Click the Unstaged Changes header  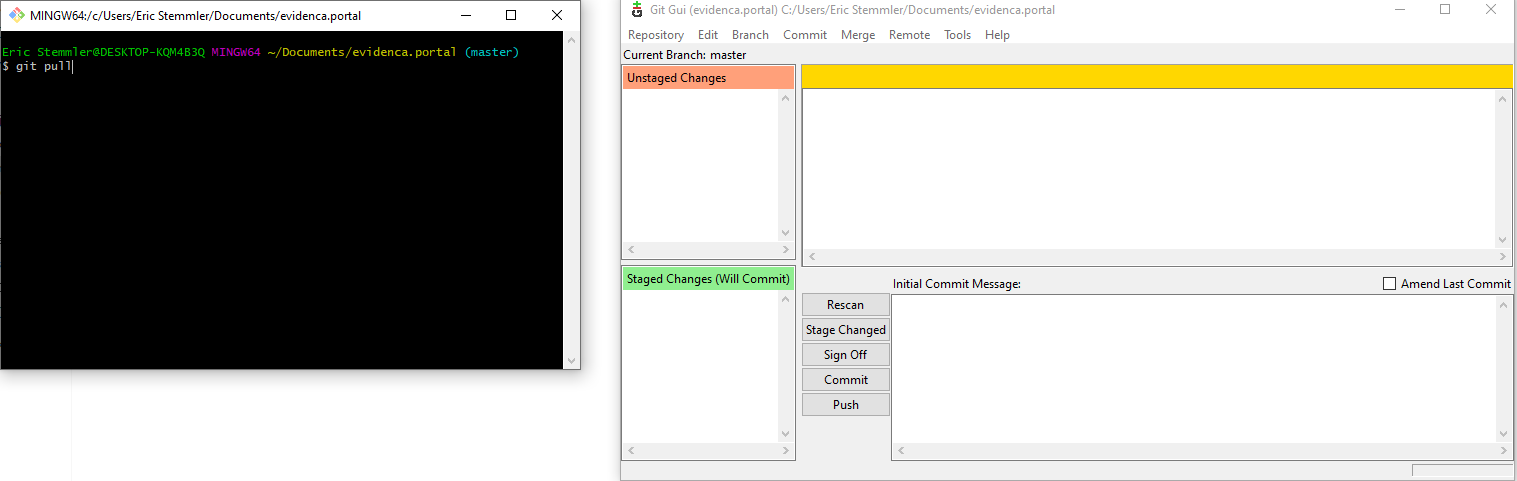click(708, 78)
